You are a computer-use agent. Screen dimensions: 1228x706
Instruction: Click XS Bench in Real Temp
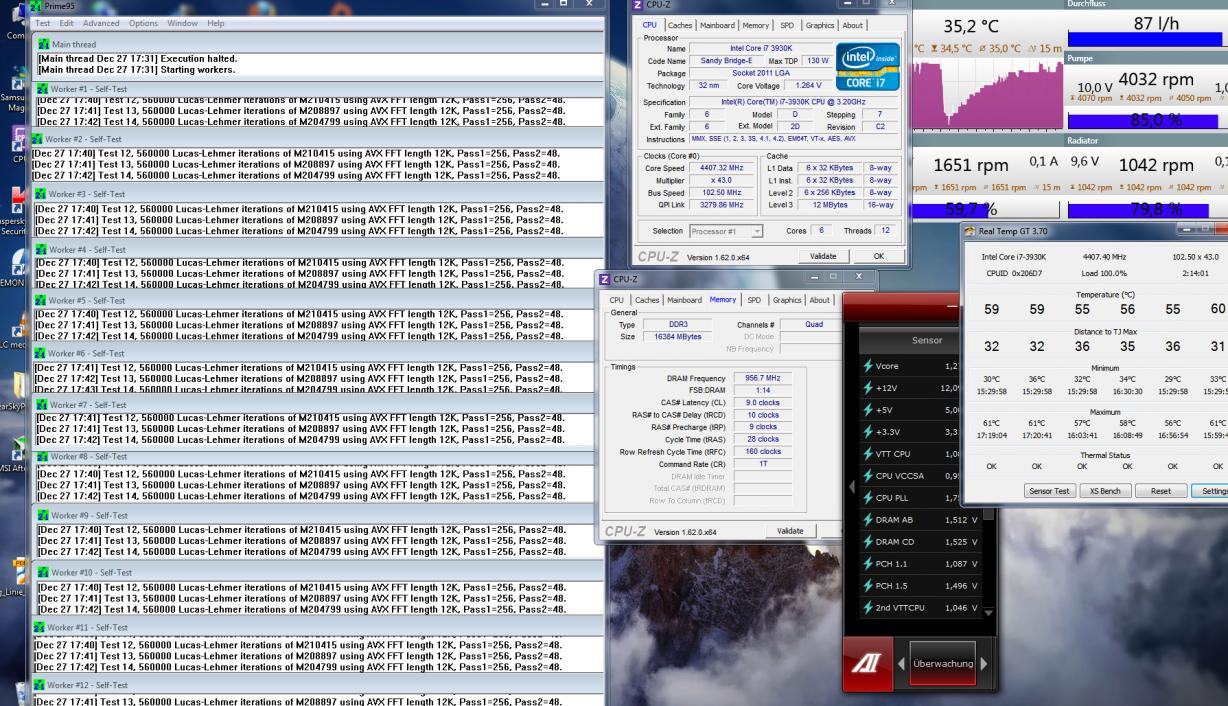pos(1105,491)
